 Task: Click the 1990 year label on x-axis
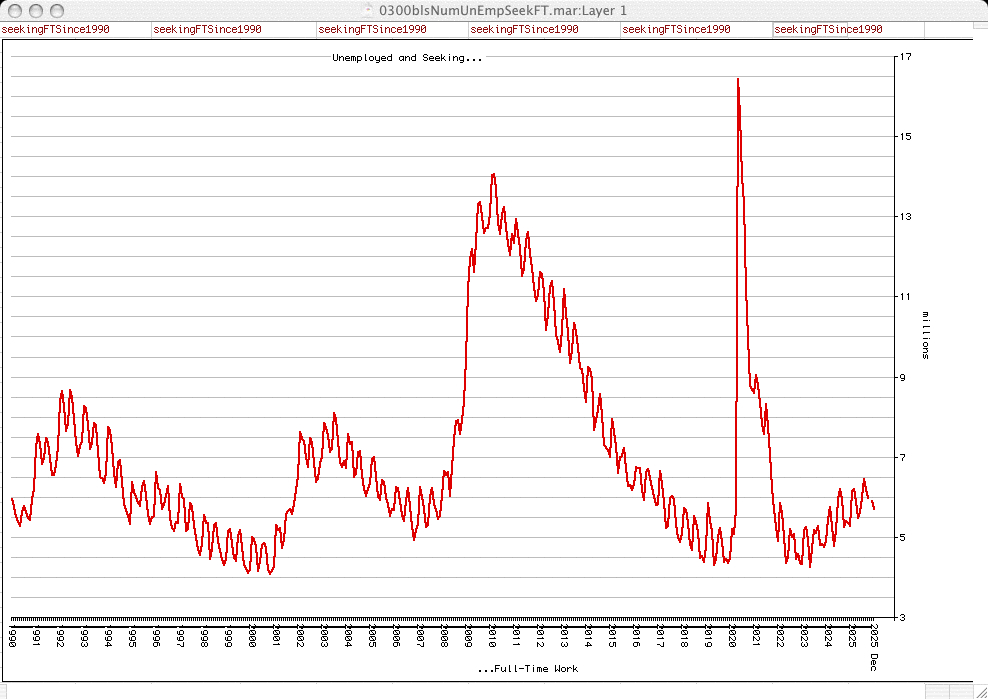tap(13, 637)
